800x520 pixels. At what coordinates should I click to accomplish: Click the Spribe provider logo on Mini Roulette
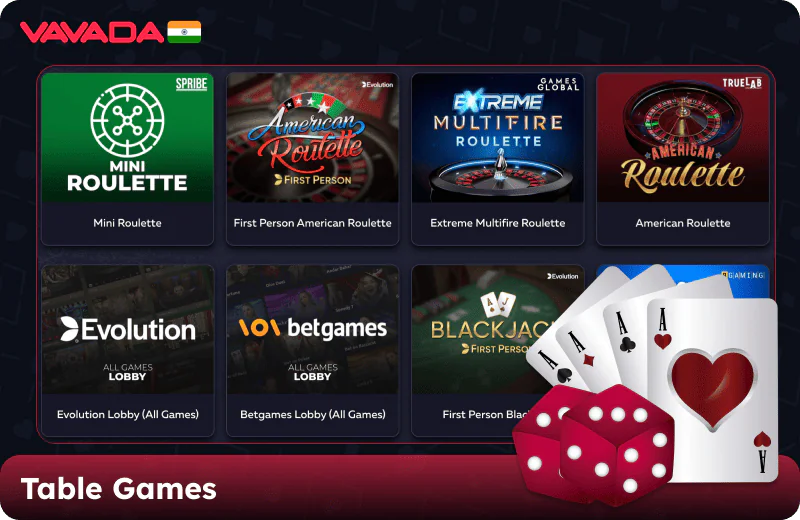tap(191, 84)
